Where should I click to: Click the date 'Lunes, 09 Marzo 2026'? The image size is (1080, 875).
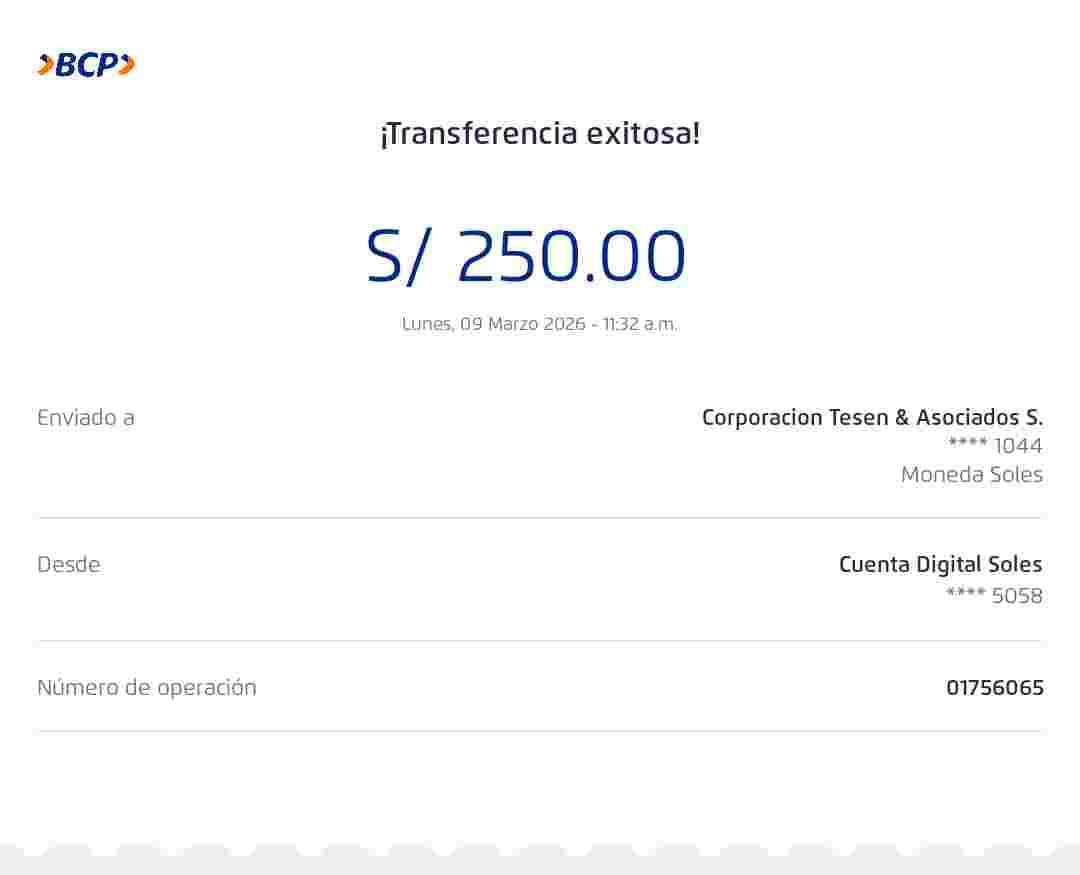pyautogui.click(x=494, y=324)
